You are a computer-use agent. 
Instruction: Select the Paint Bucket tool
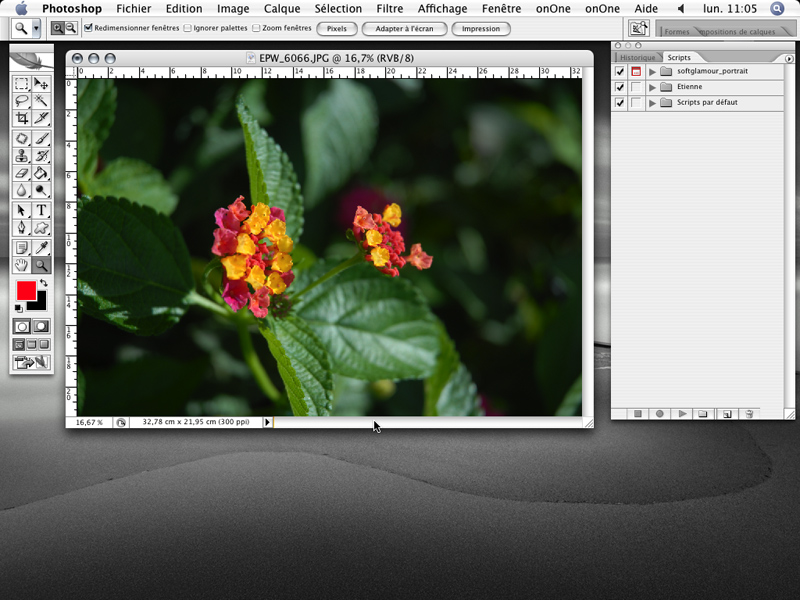41,173
